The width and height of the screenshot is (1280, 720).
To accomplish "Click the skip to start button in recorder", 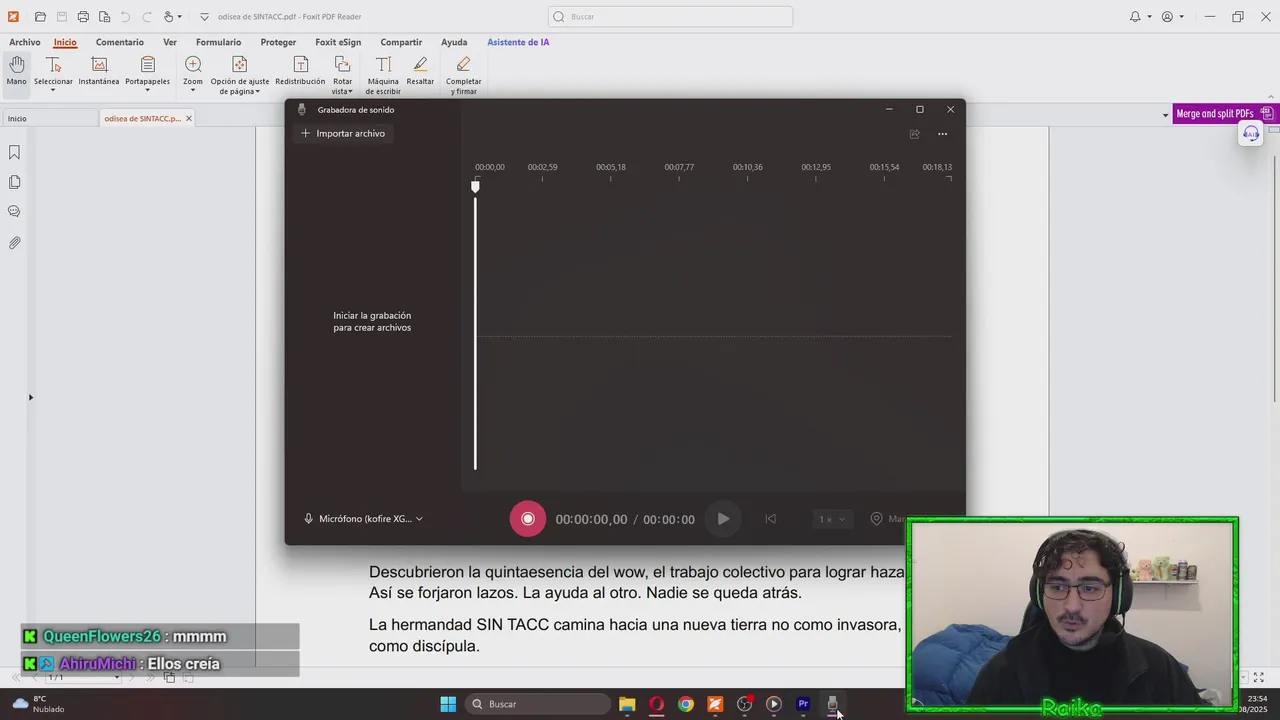I will (x=770, y=519).
